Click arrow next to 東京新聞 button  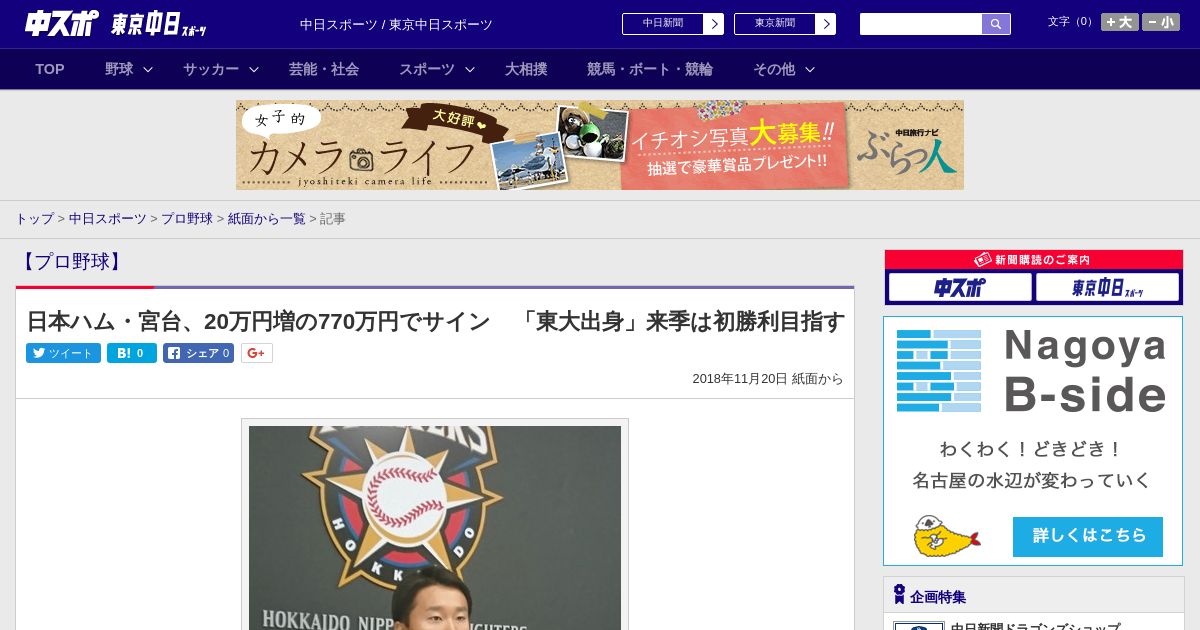tap(825, 24)
